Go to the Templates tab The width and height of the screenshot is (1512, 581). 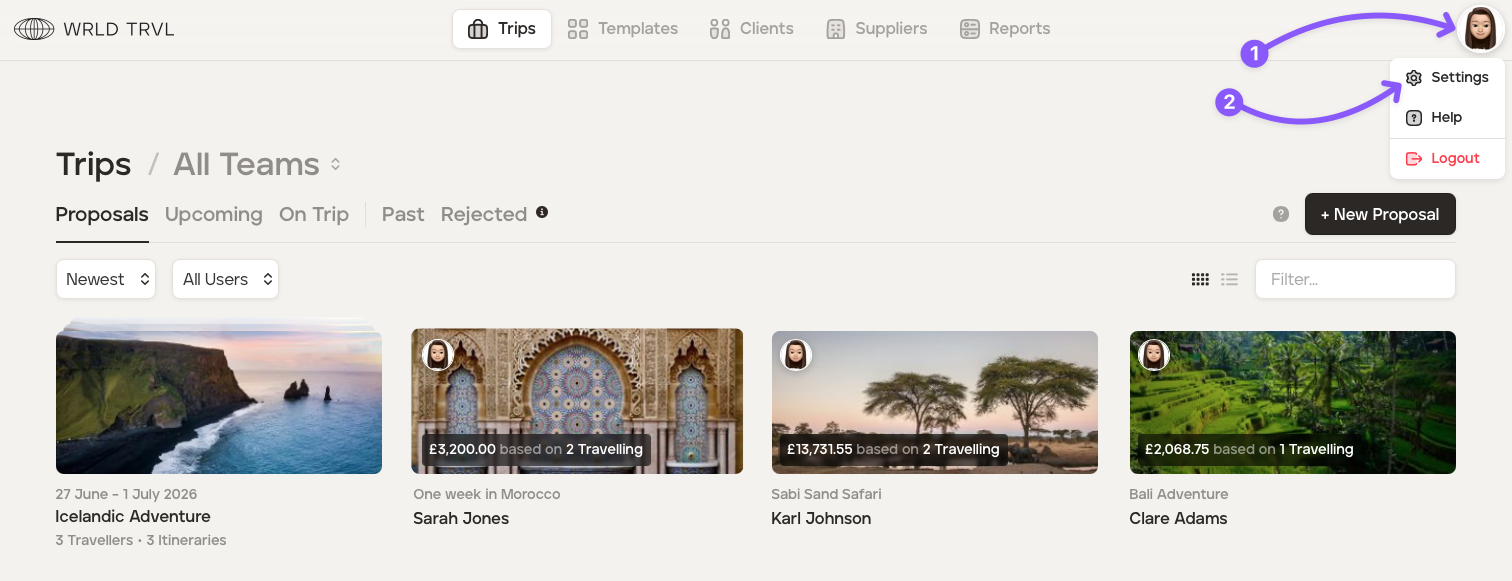(x=622, y=28)
